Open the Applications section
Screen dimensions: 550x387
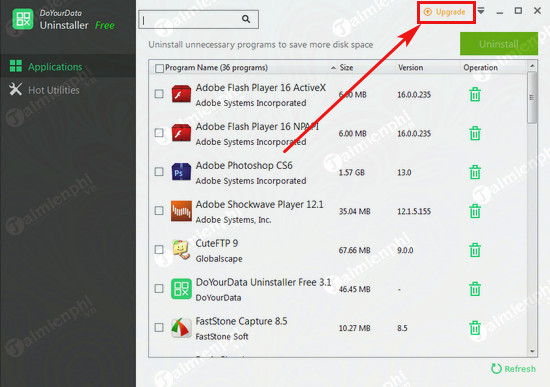pyautogui.click(x=68, y=66)
